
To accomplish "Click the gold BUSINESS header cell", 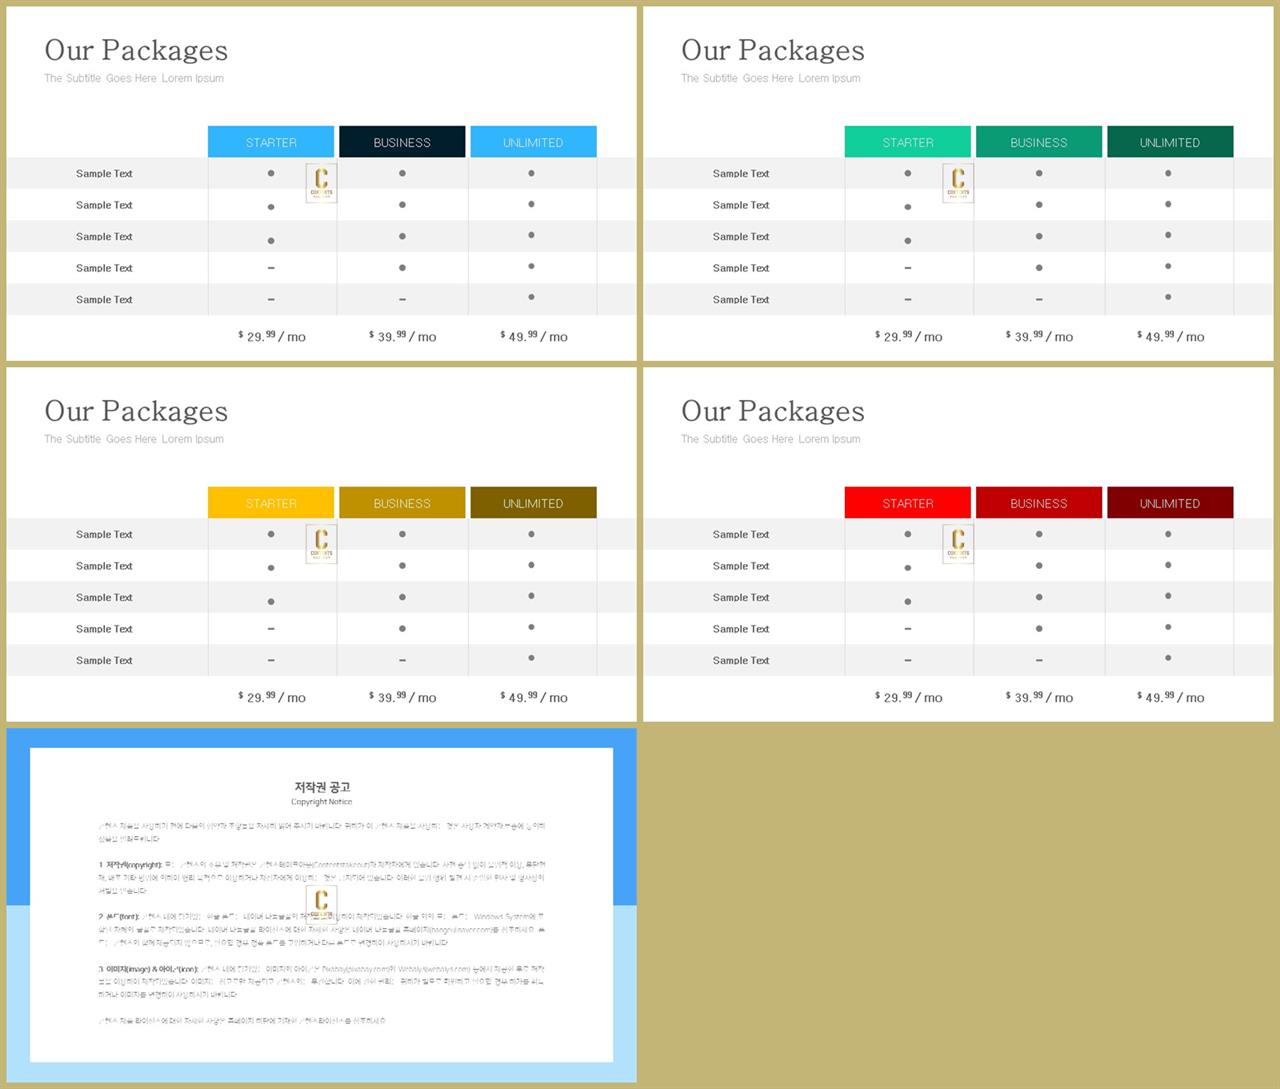I will coord(402,503).
